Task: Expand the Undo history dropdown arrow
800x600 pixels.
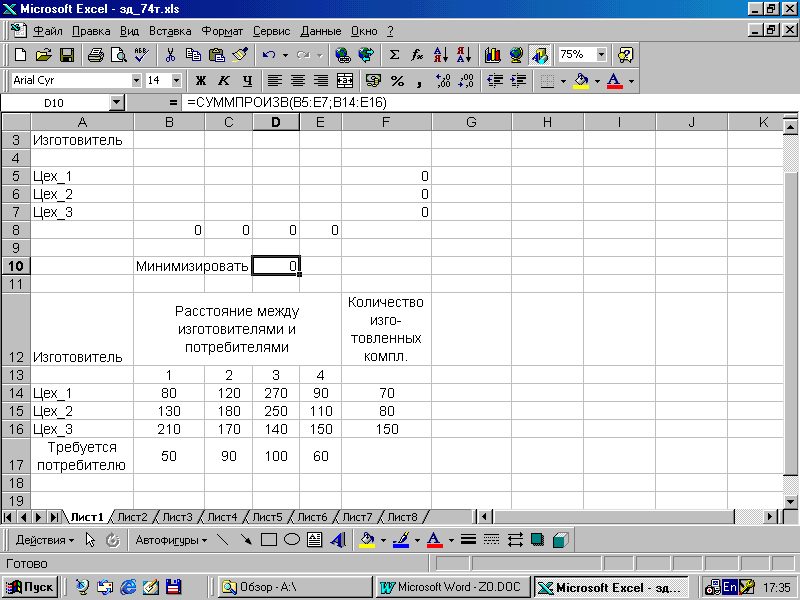Action: [285, 55]
